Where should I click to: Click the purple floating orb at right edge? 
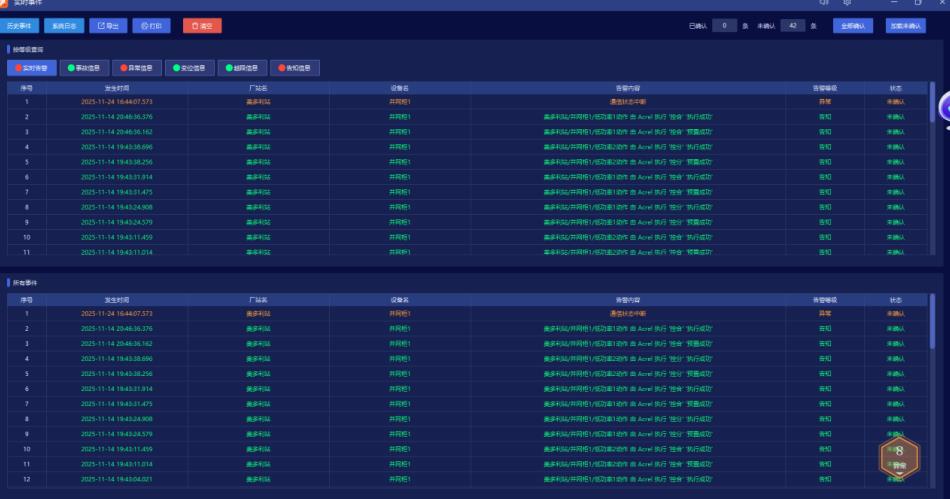[942, 103]
